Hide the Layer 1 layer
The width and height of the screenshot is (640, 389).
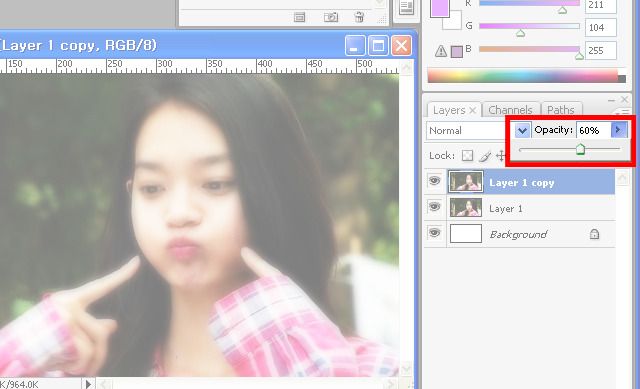[x=434, y=207]
